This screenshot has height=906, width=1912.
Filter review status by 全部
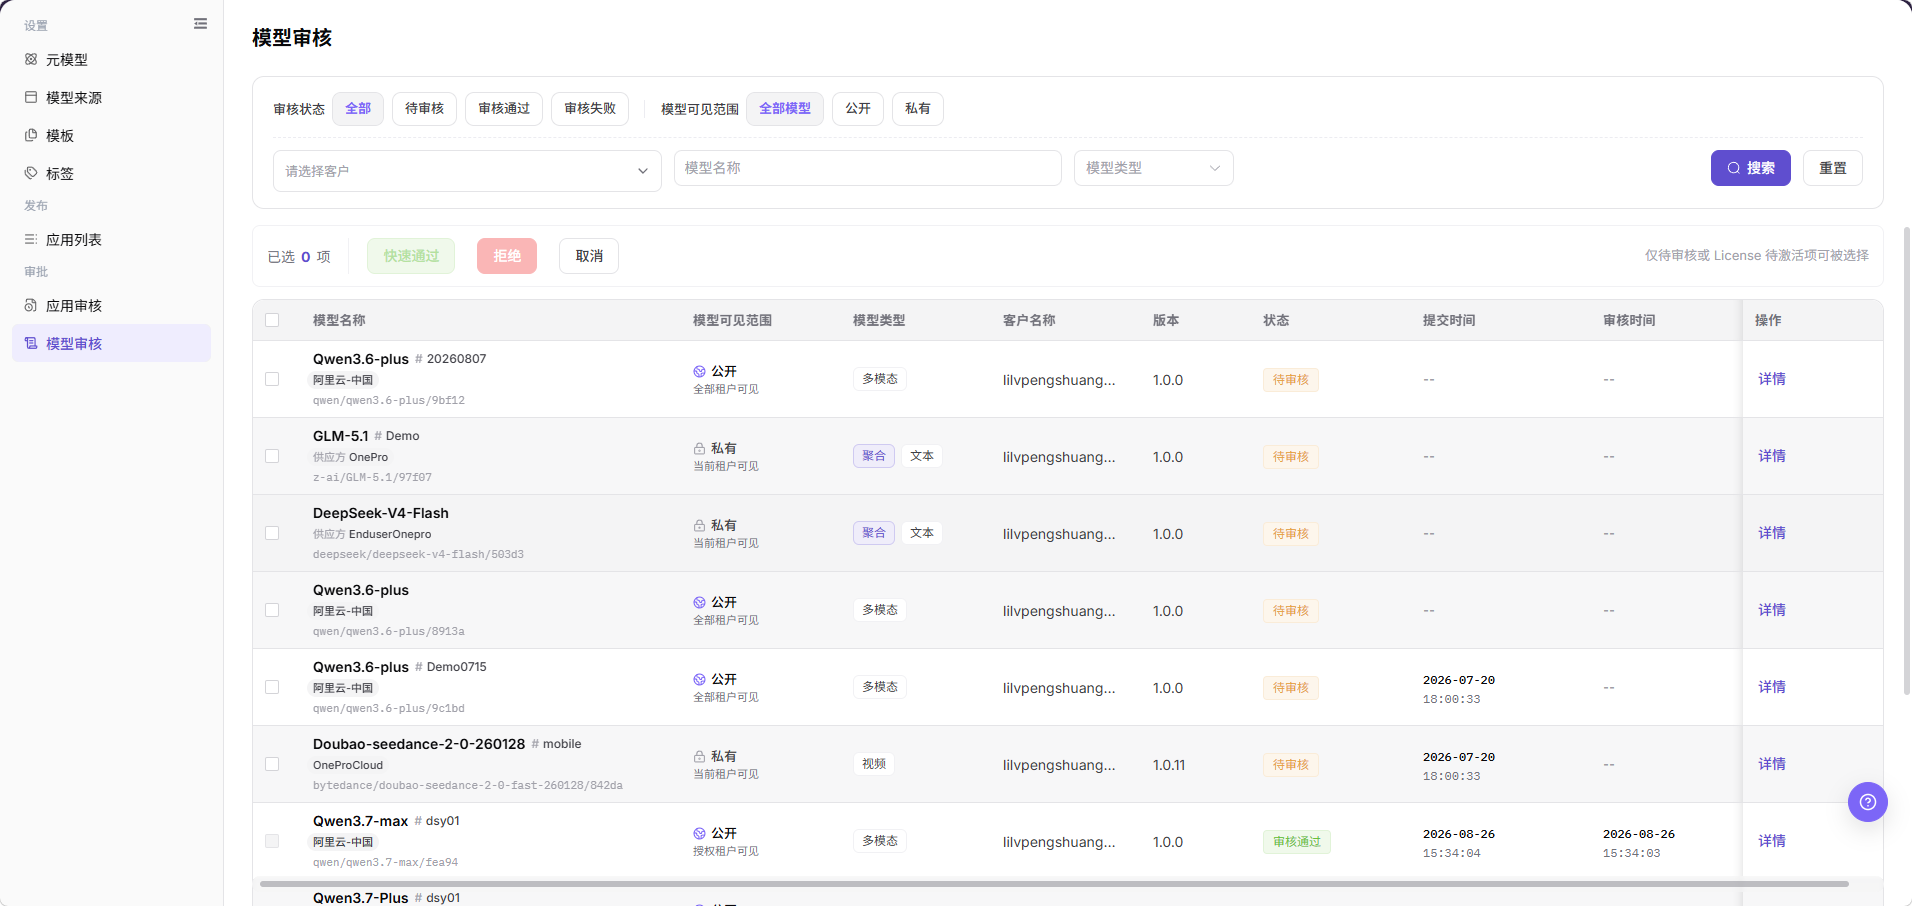pyautogui.click(x=358, y=108)
